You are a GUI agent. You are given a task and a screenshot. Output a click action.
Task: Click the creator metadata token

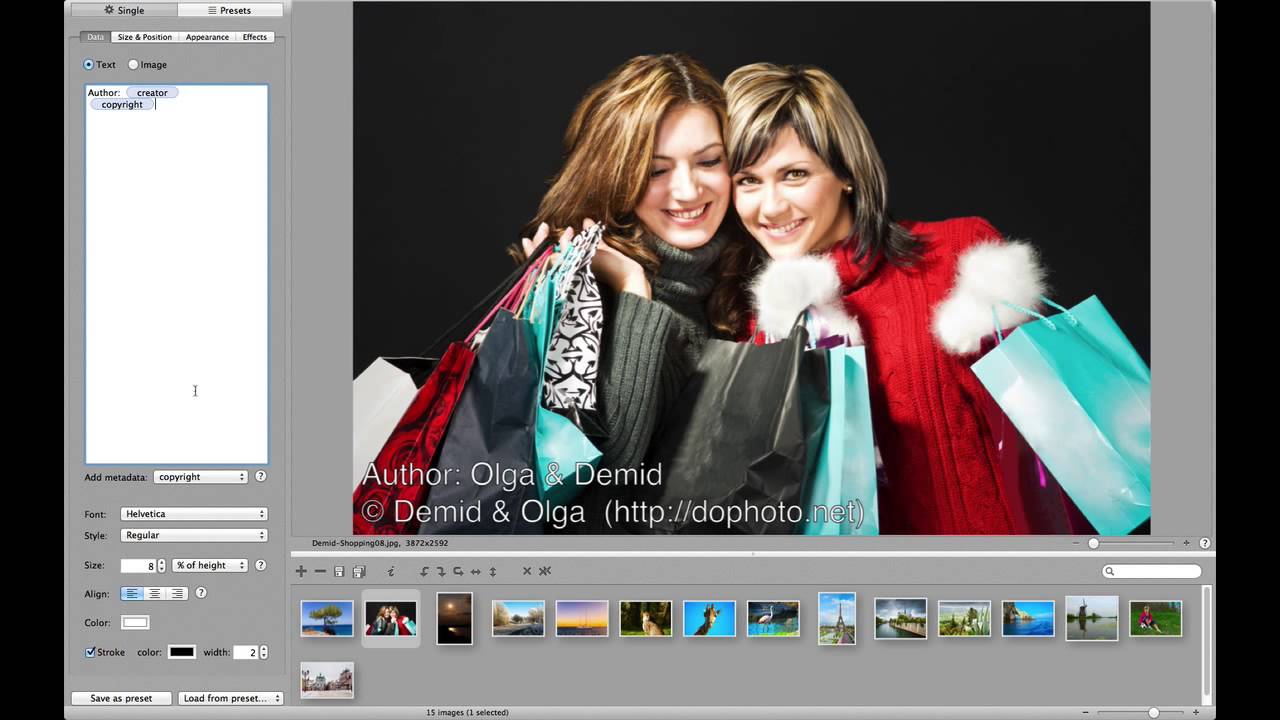click(x=152, y=92)
